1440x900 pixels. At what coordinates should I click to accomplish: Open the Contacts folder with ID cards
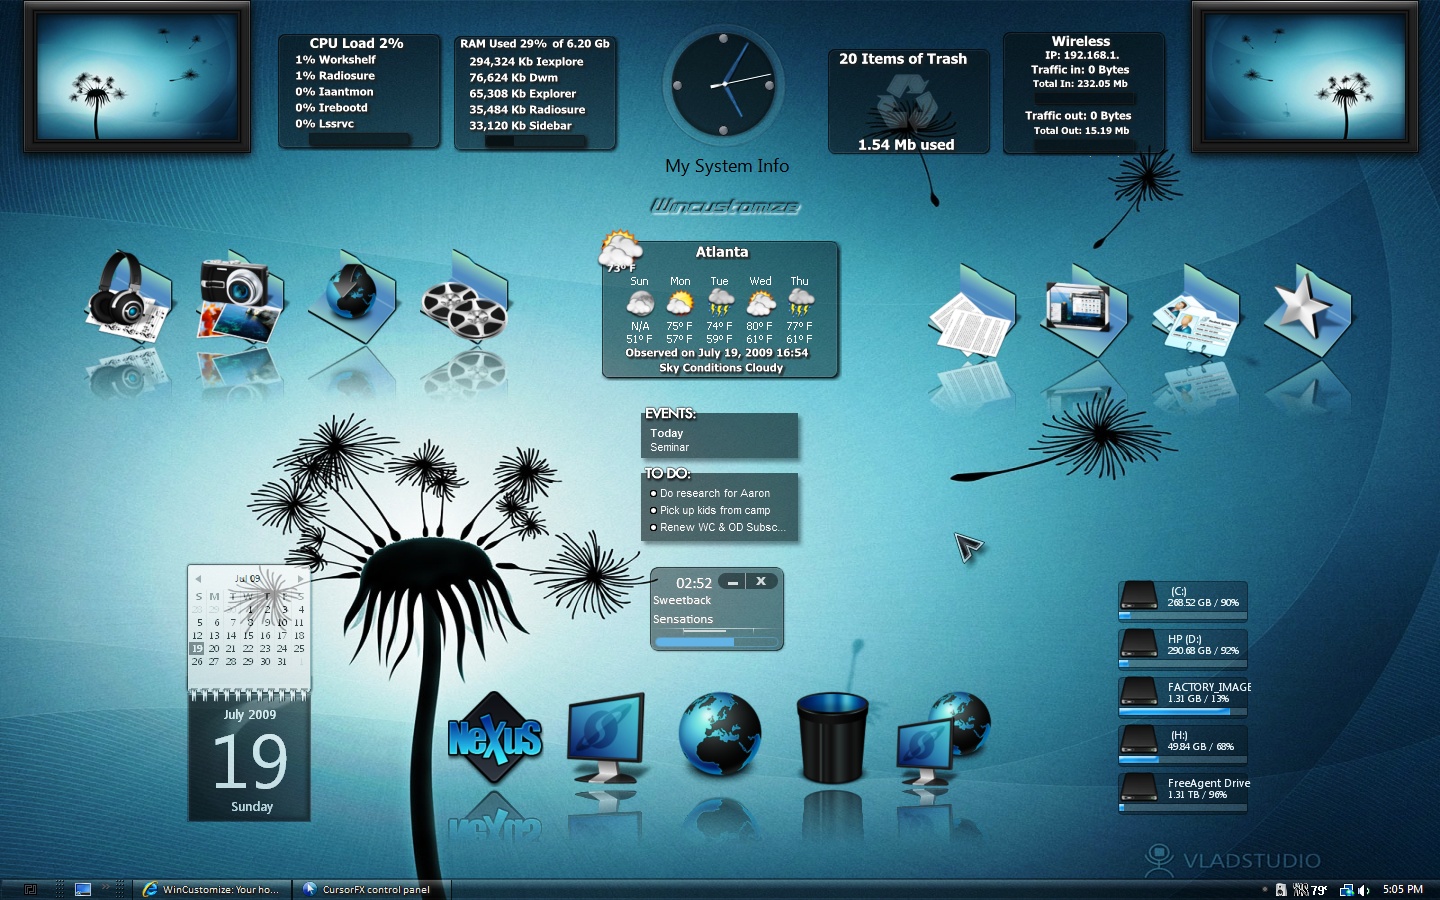tap(1196, 312)
